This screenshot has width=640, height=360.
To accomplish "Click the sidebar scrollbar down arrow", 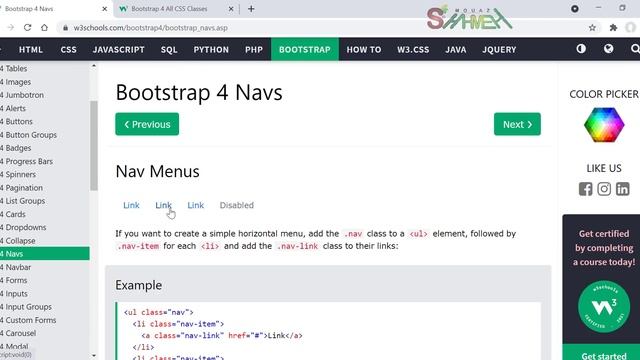I will pos(94,356).
